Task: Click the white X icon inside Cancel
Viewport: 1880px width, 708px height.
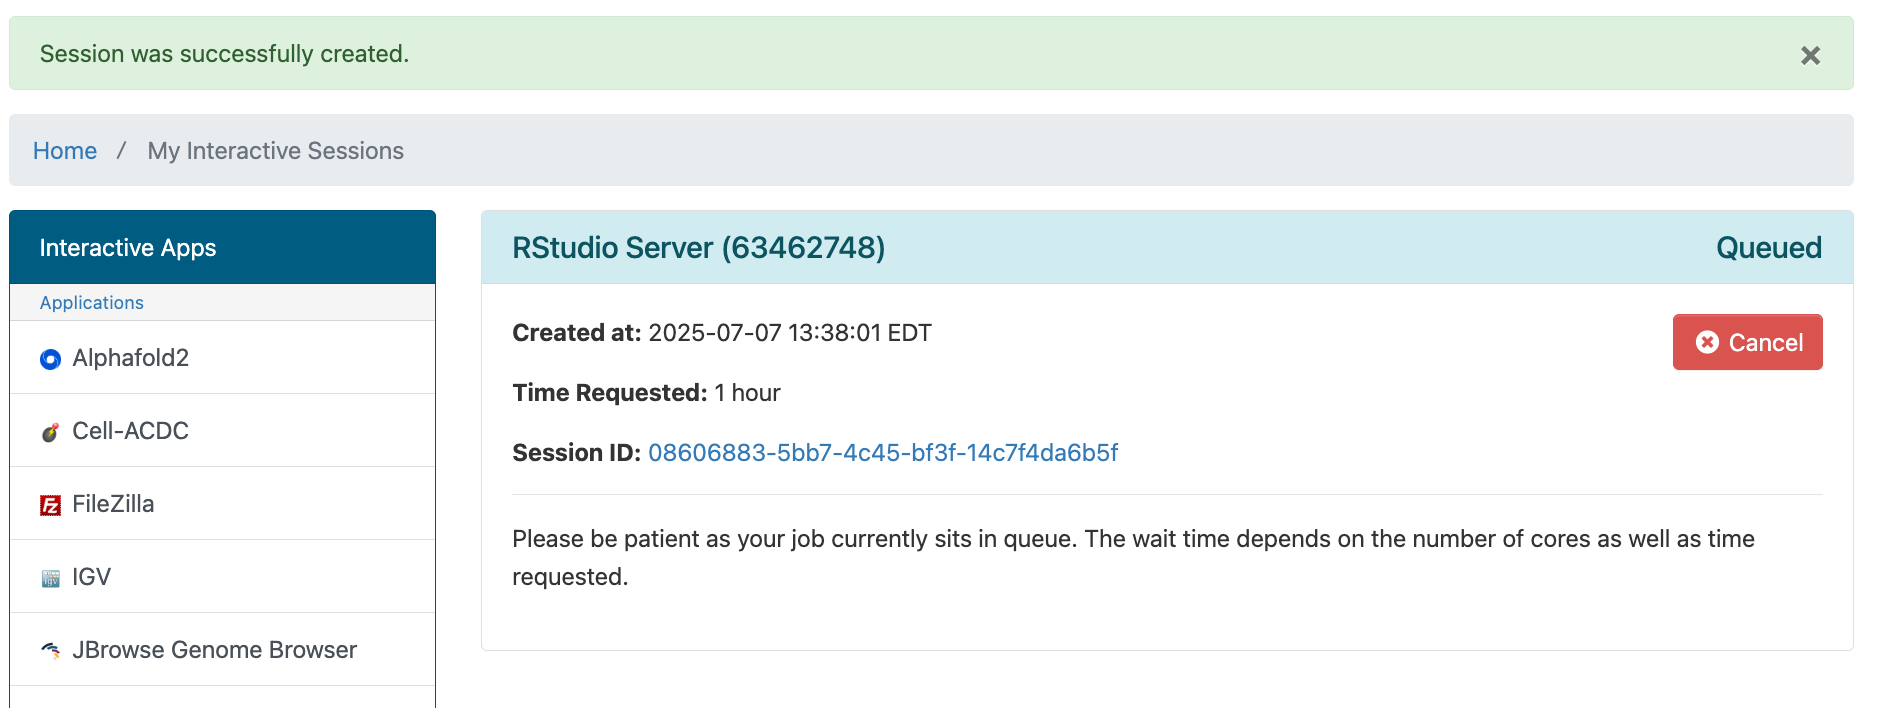Action: coord(1707,342)
